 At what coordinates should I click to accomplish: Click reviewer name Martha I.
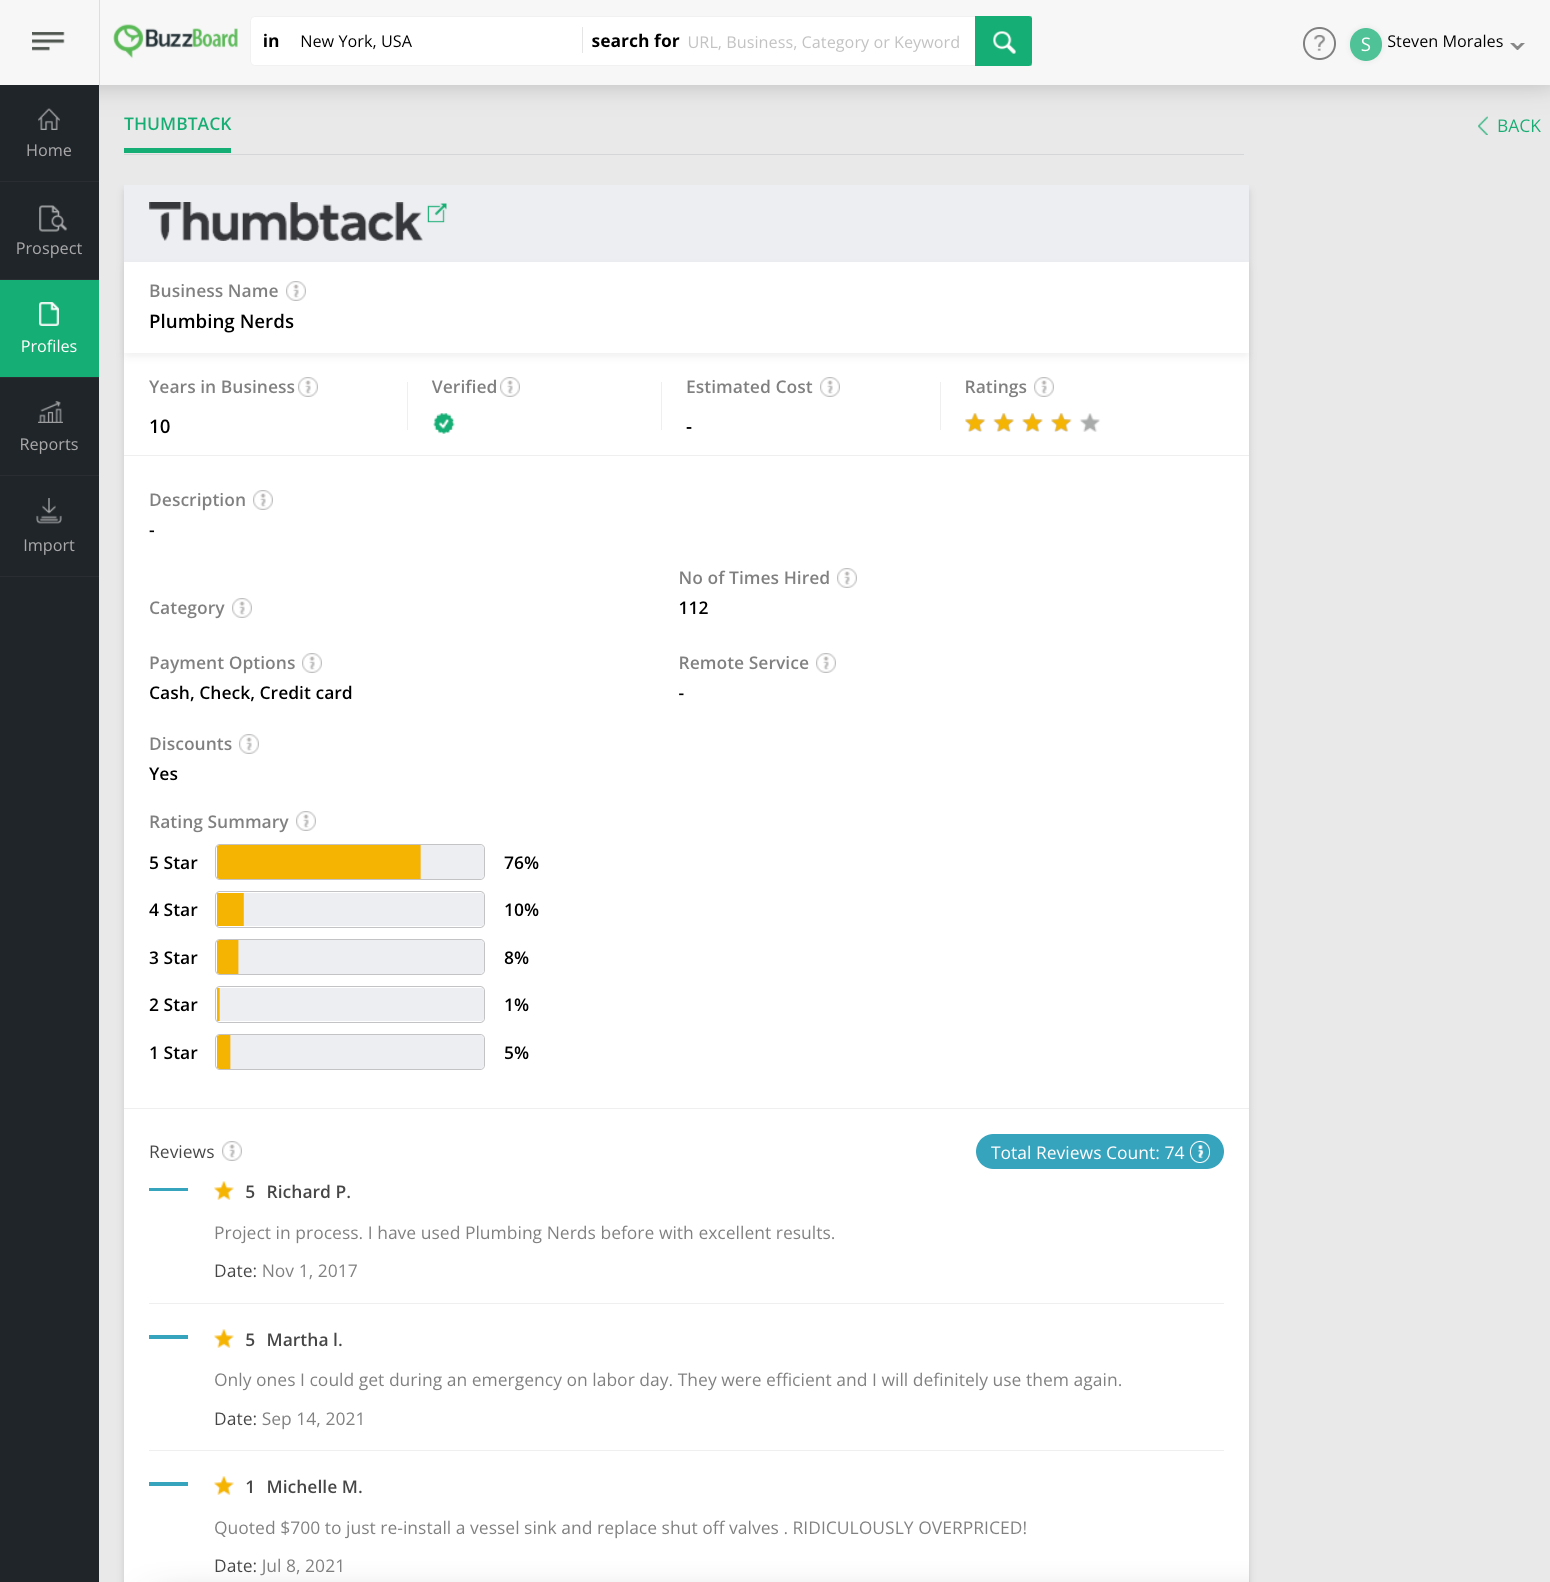(x=304, y=1340)
